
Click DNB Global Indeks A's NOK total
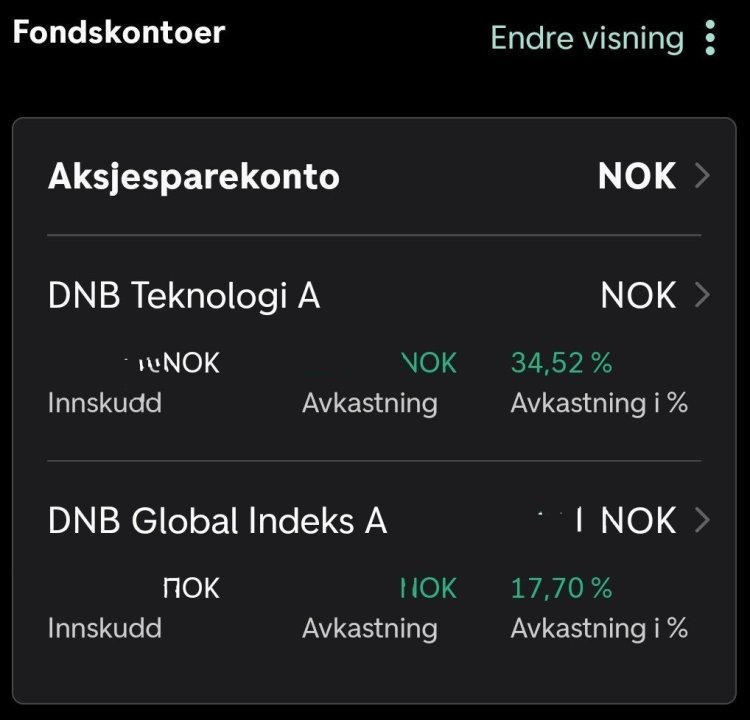pos(638,521)
